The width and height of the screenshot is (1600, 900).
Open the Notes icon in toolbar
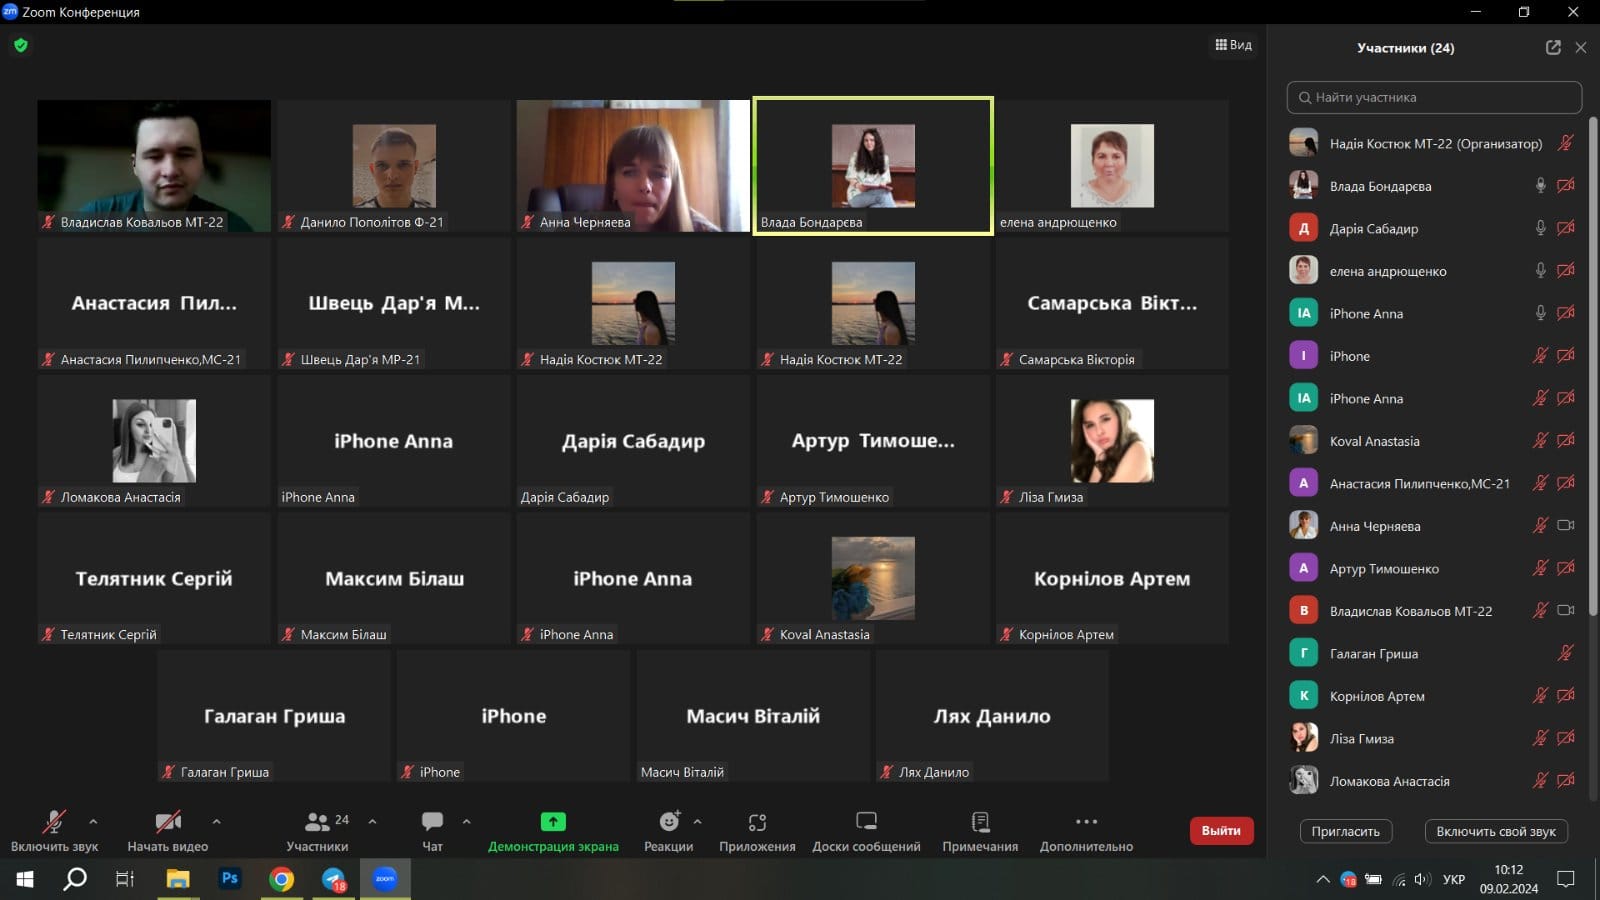click(x=980, y=822)
